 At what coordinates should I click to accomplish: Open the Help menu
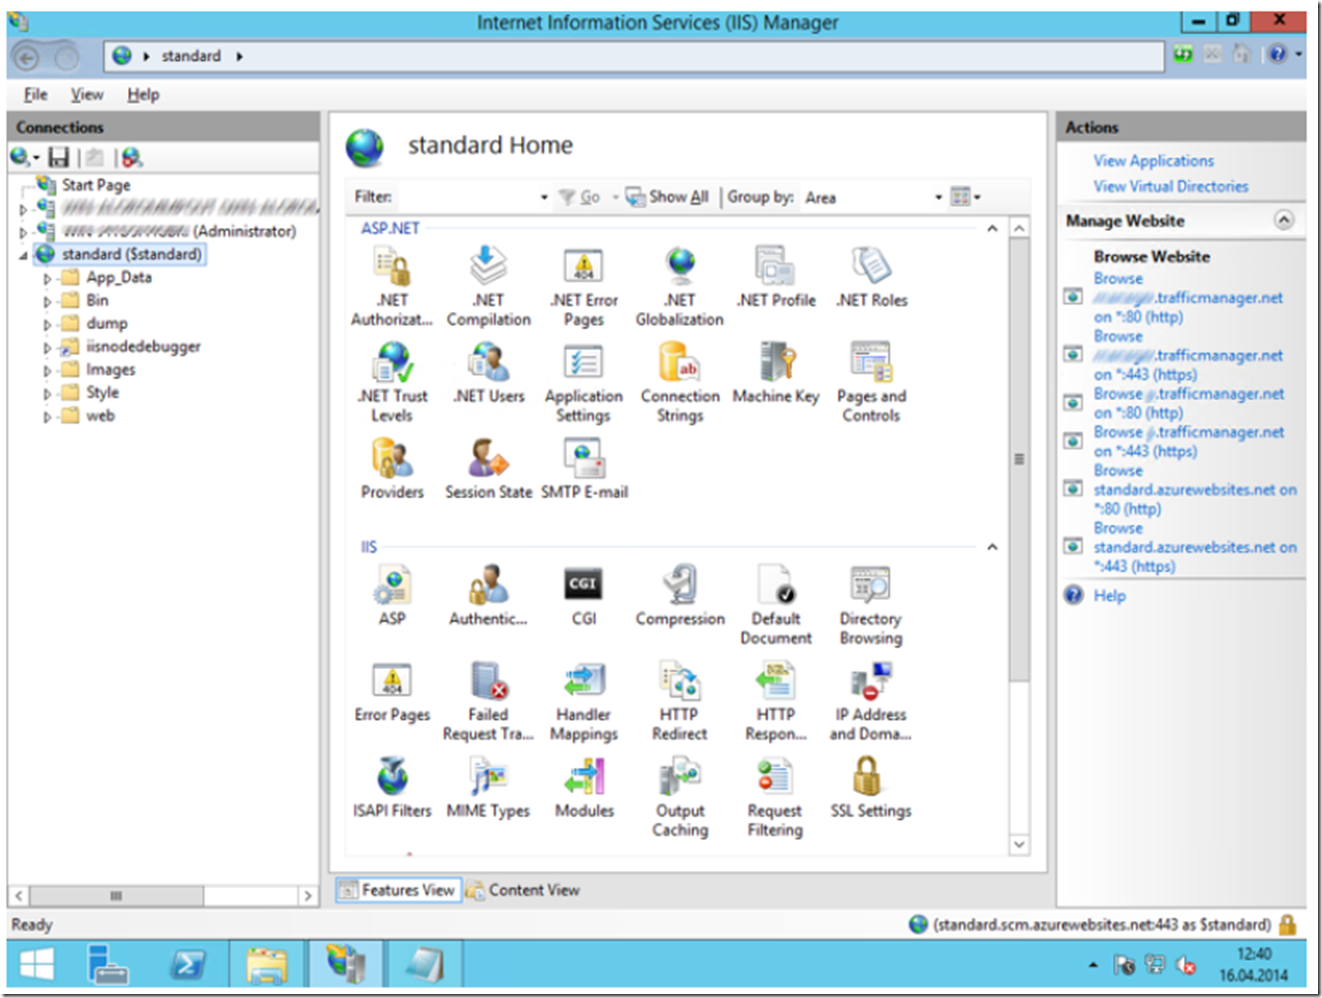click(x=143, y=94)
